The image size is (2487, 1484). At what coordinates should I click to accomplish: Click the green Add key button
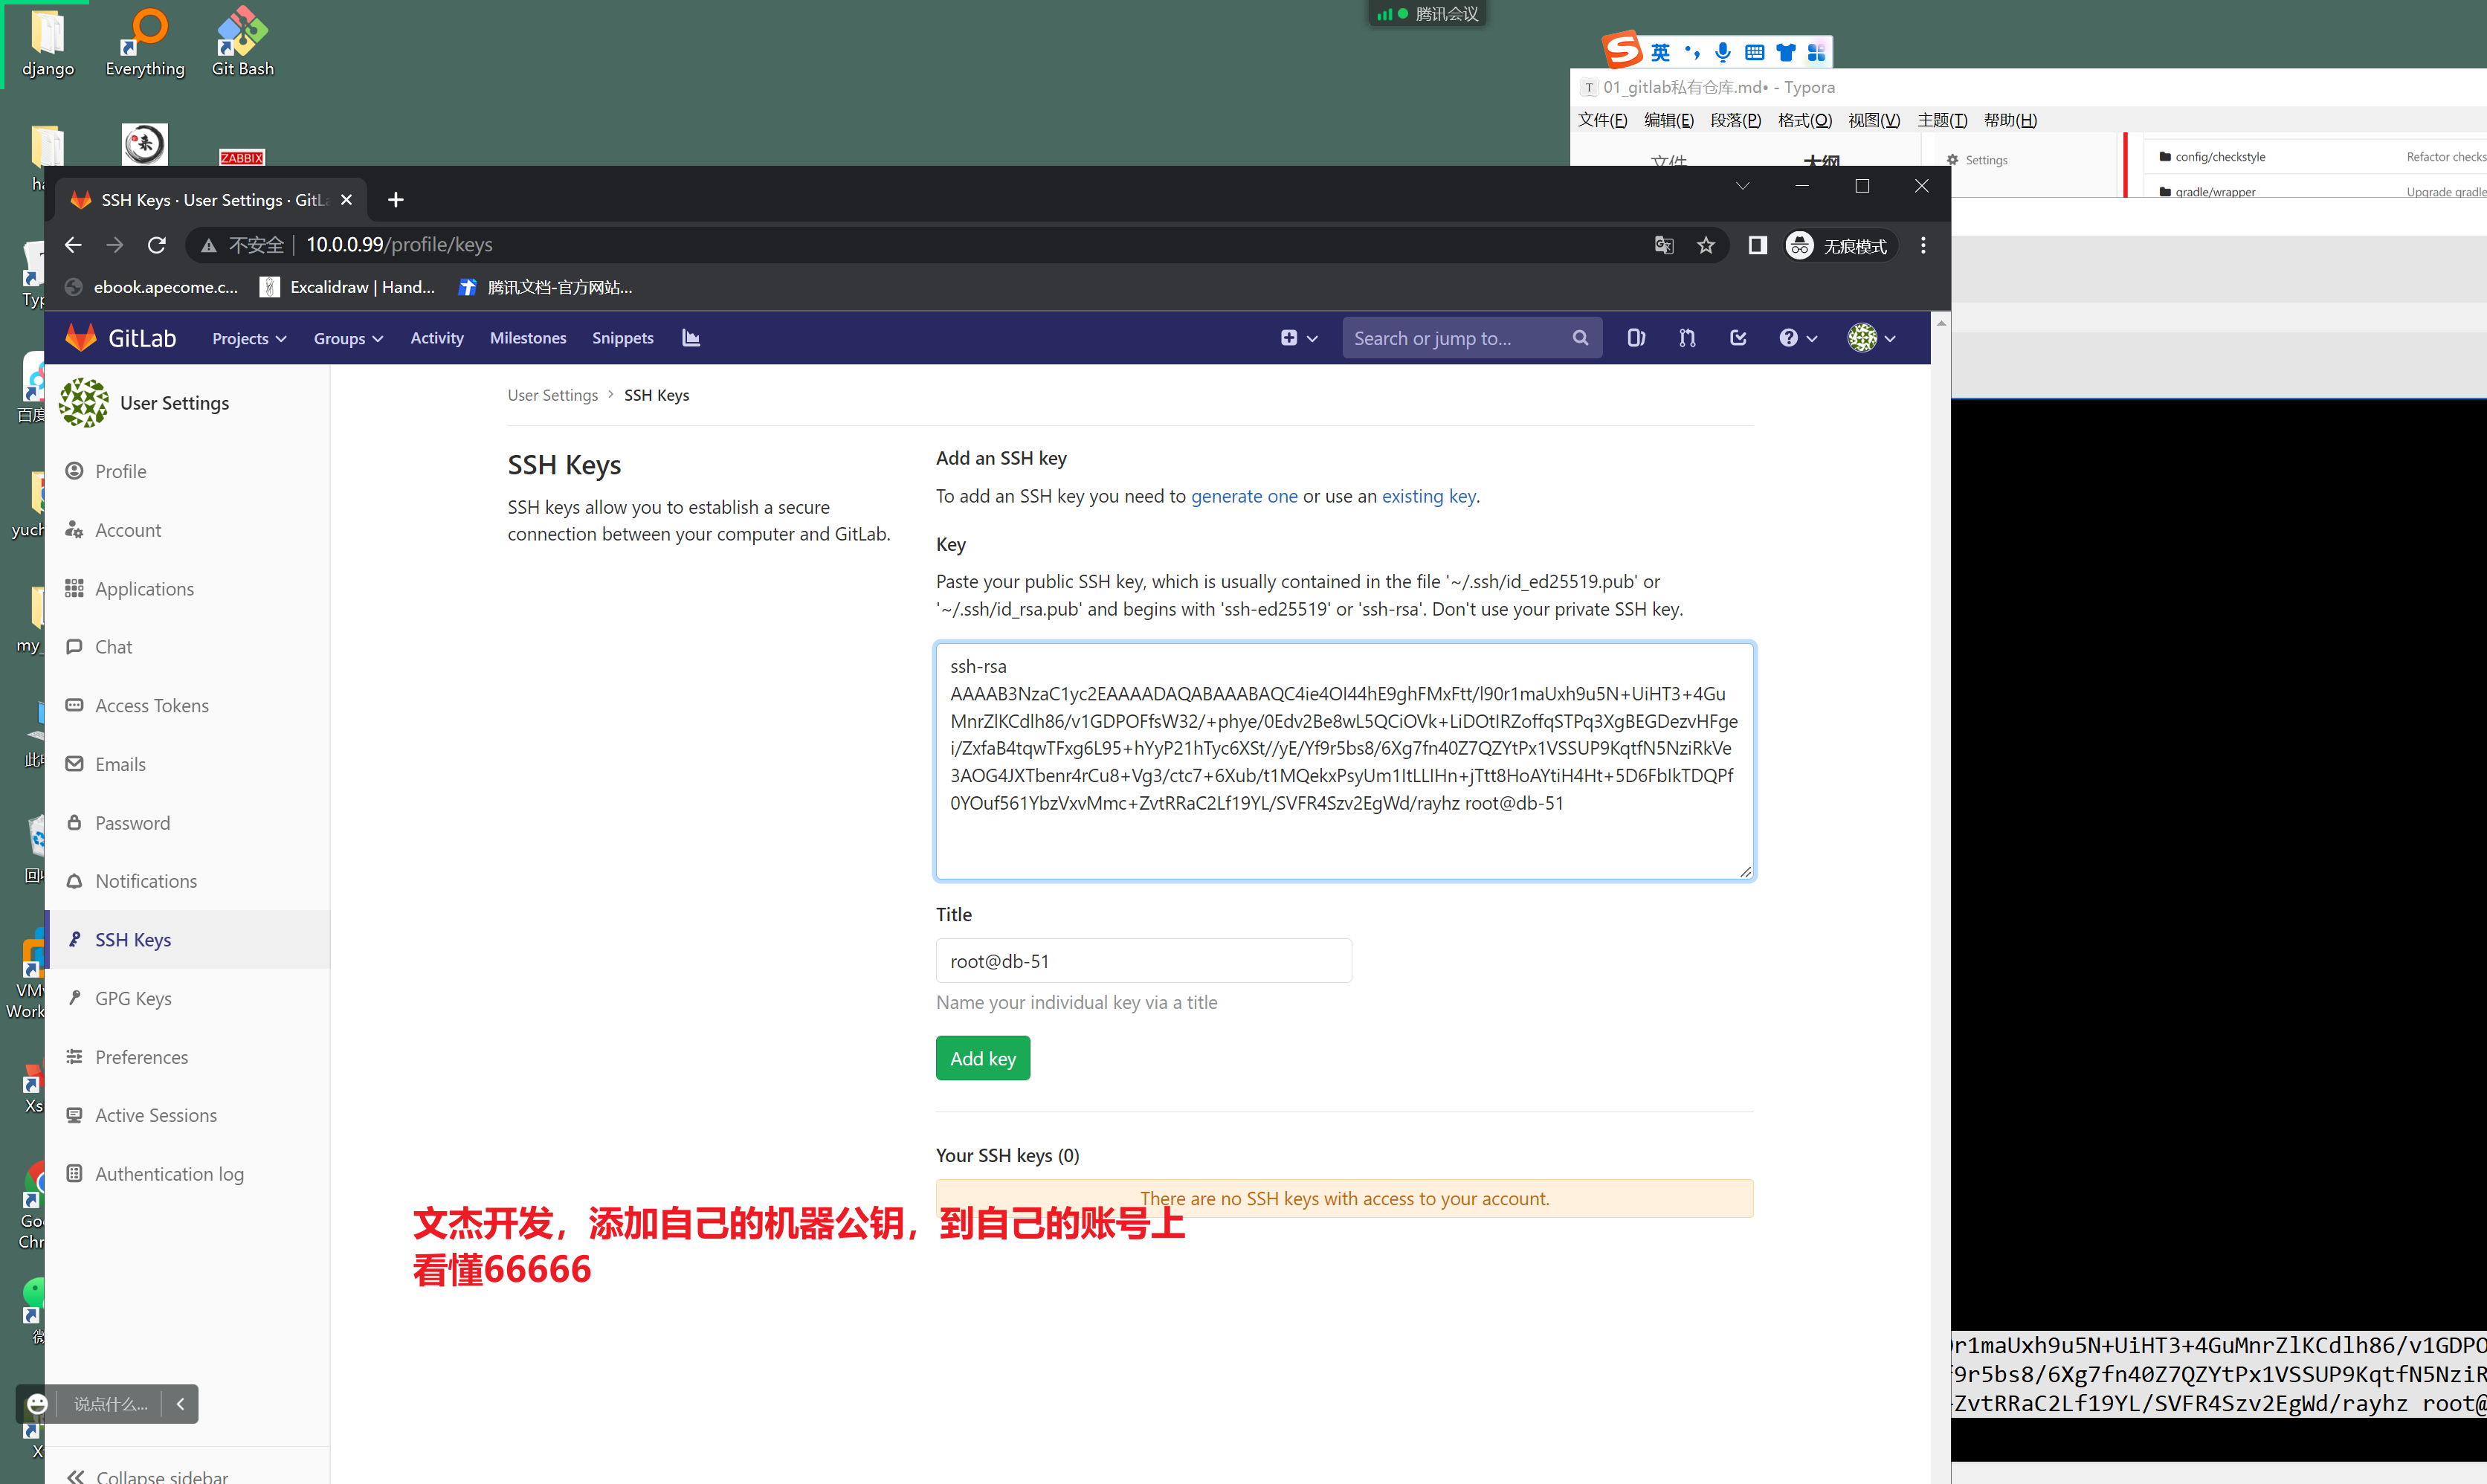tap(982, 1058)
